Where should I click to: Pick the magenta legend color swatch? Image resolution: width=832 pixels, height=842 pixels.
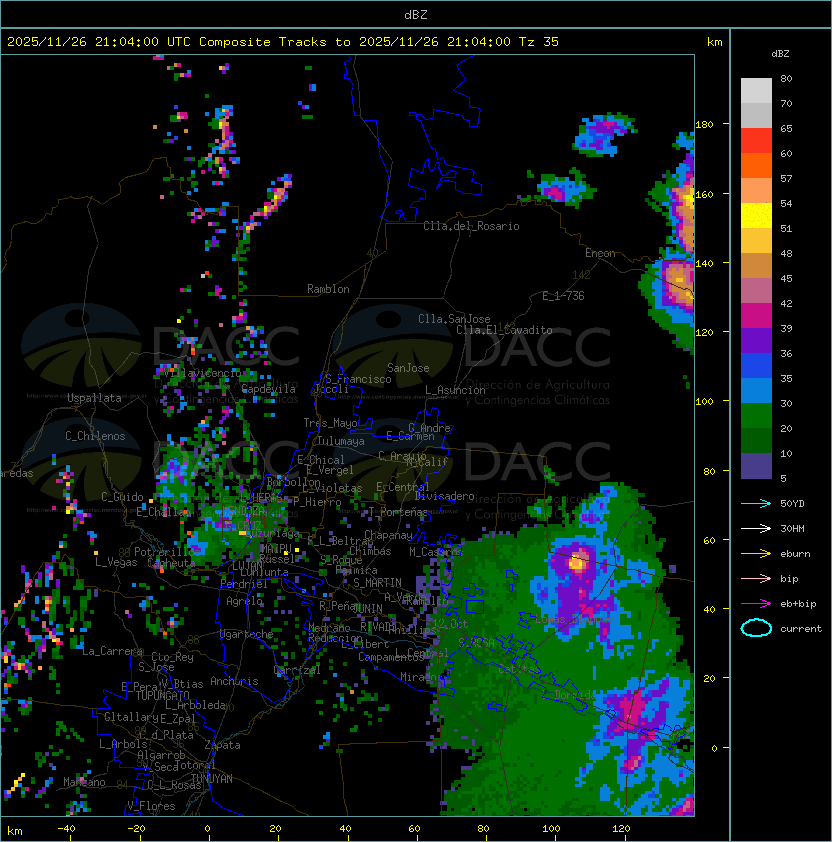(756, 315)
